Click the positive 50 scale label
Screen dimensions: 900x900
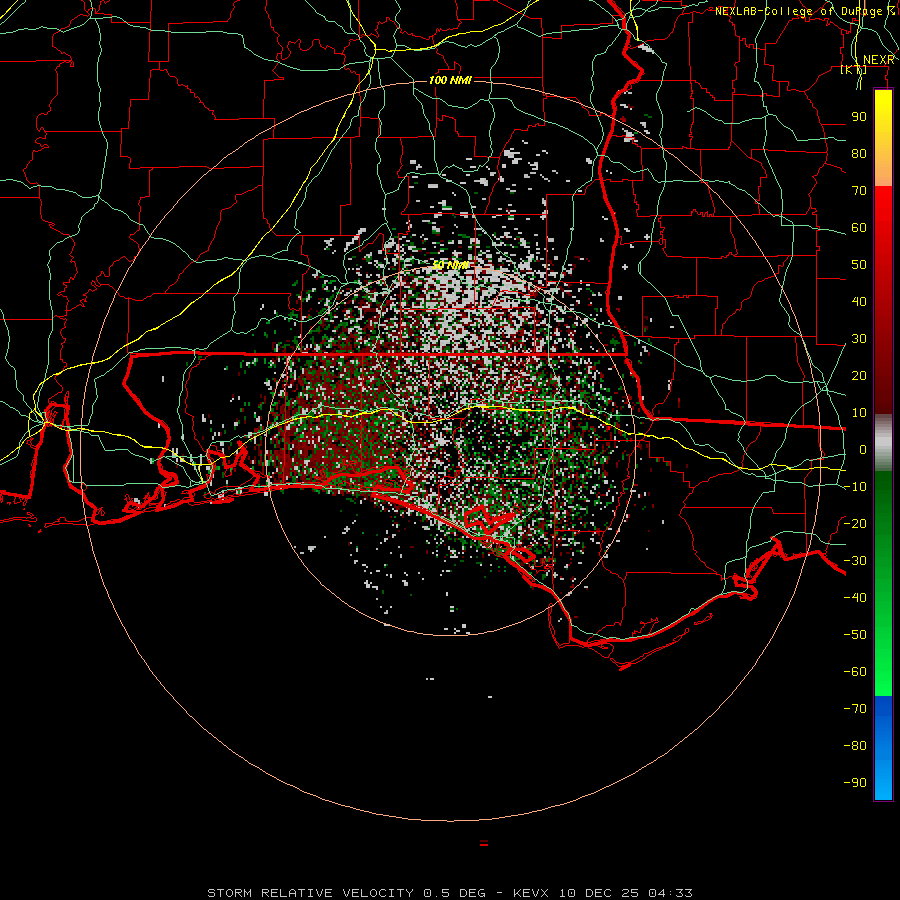point(859,265)
